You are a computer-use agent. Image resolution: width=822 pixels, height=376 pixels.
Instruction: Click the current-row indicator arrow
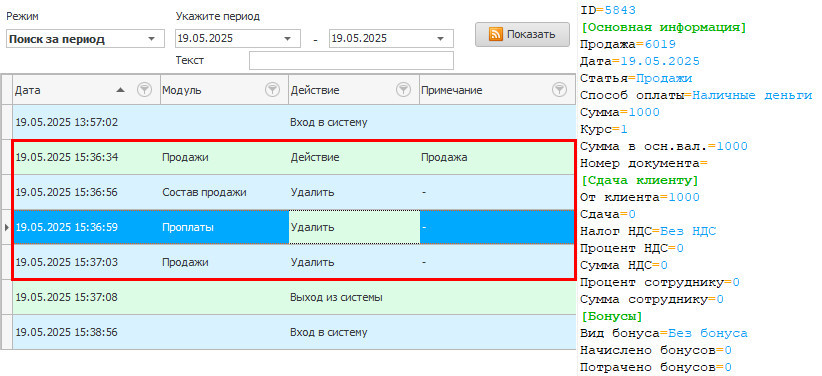pos(6,227)
